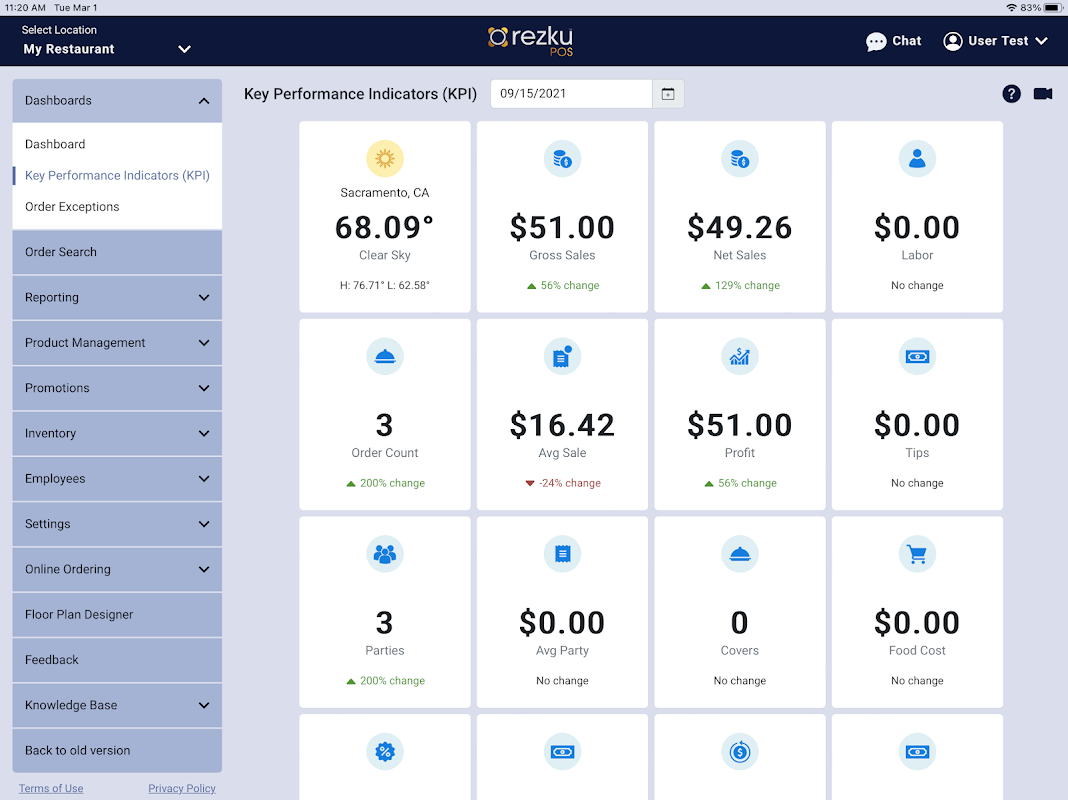Select Key Performance Indicators (KPI) item
Image resolution: width=1068 pixels, height=800 pixels.
(117, 176)
